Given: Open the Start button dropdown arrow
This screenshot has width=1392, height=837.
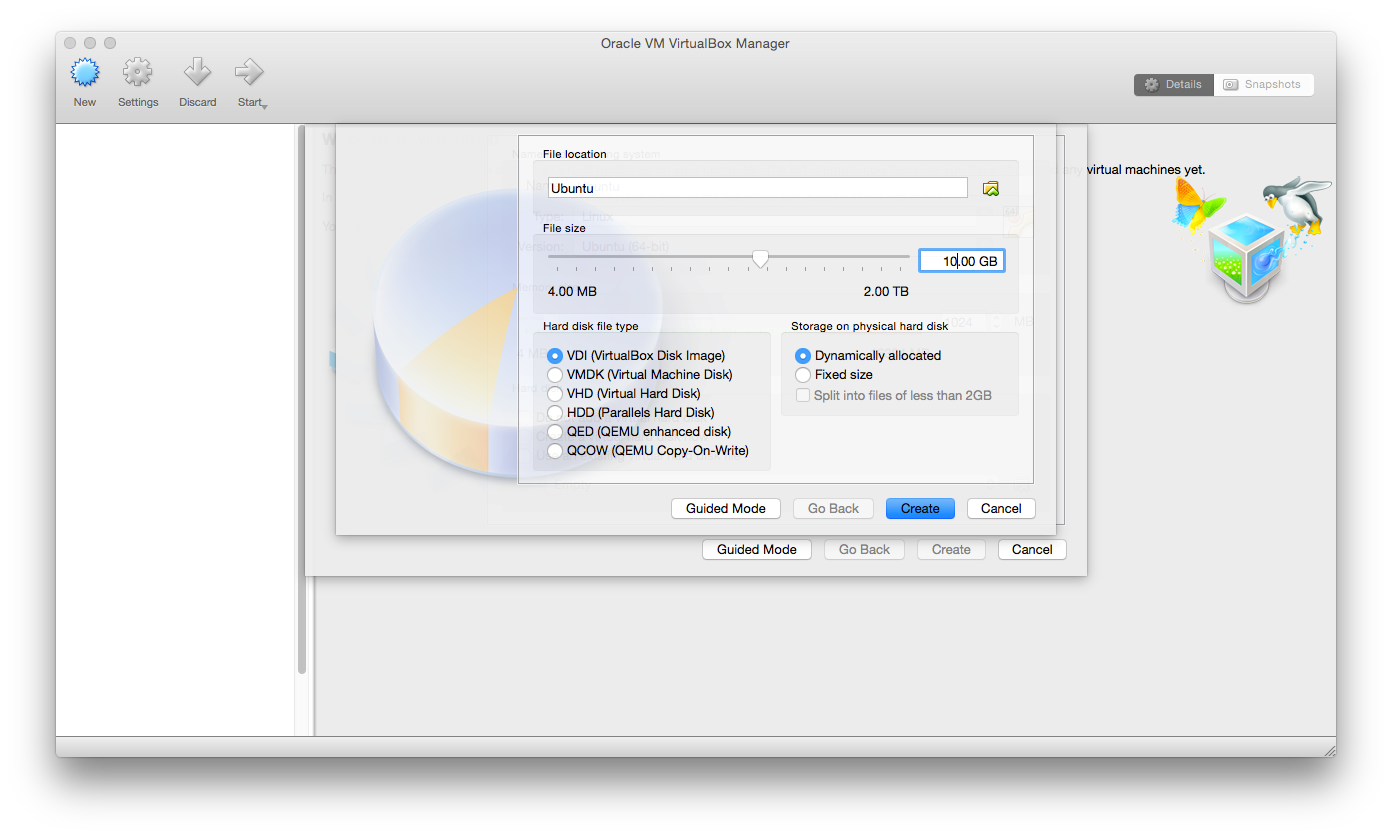Looking at the screenshot, I should tap(265, 105).
